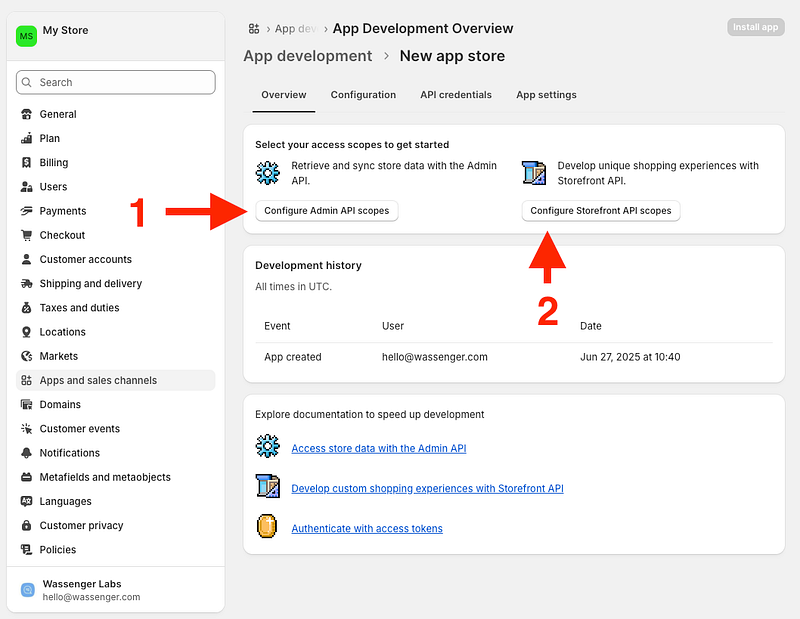
Task: Click Configure Admin API scopes button
Action: [x=327, y=211]
